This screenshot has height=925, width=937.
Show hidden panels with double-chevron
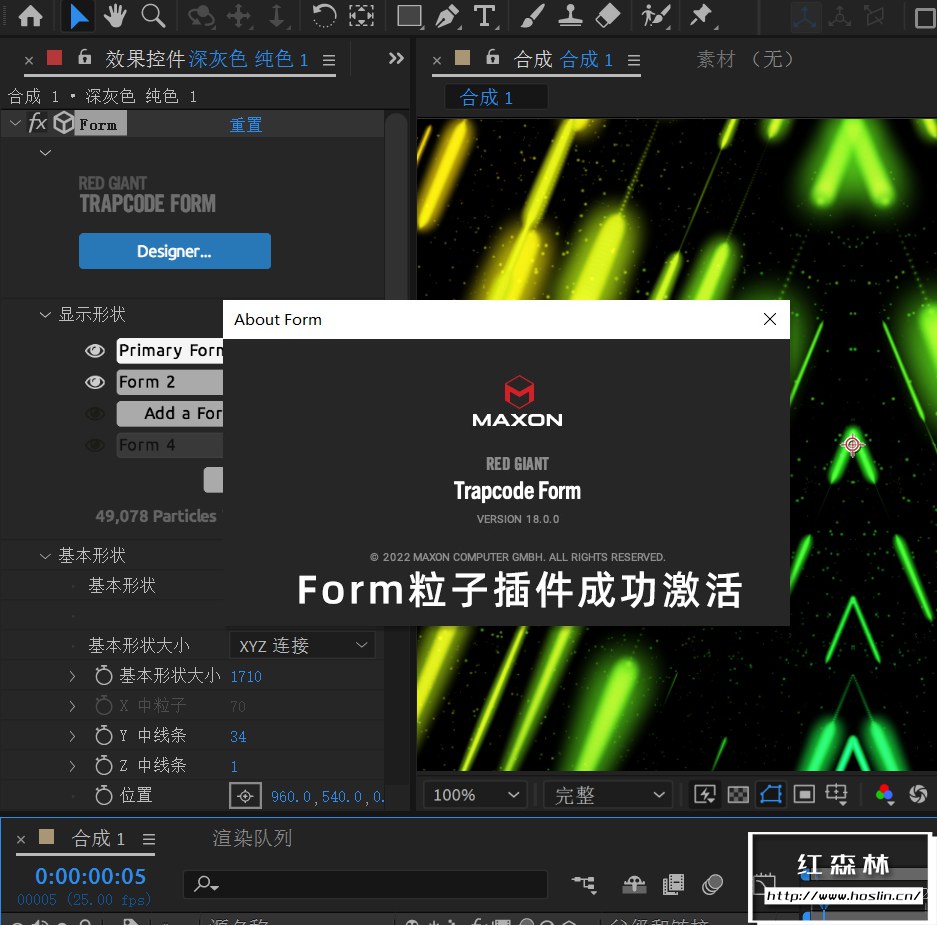coord(396,59)
